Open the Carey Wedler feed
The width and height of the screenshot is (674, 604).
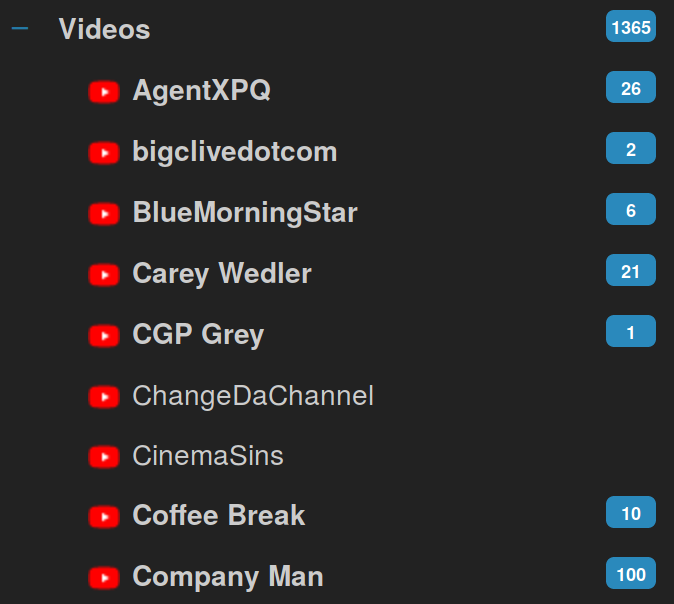(222, 274)
